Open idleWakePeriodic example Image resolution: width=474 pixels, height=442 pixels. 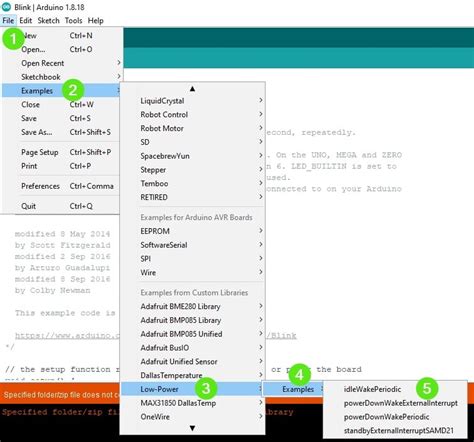tap(395, 389)
